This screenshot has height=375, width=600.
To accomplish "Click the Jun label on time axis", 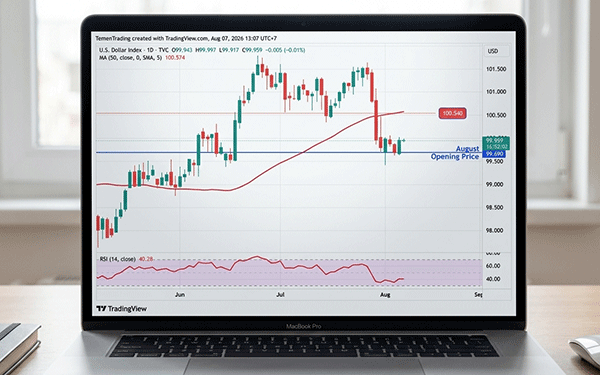I will tap(180, 295).
